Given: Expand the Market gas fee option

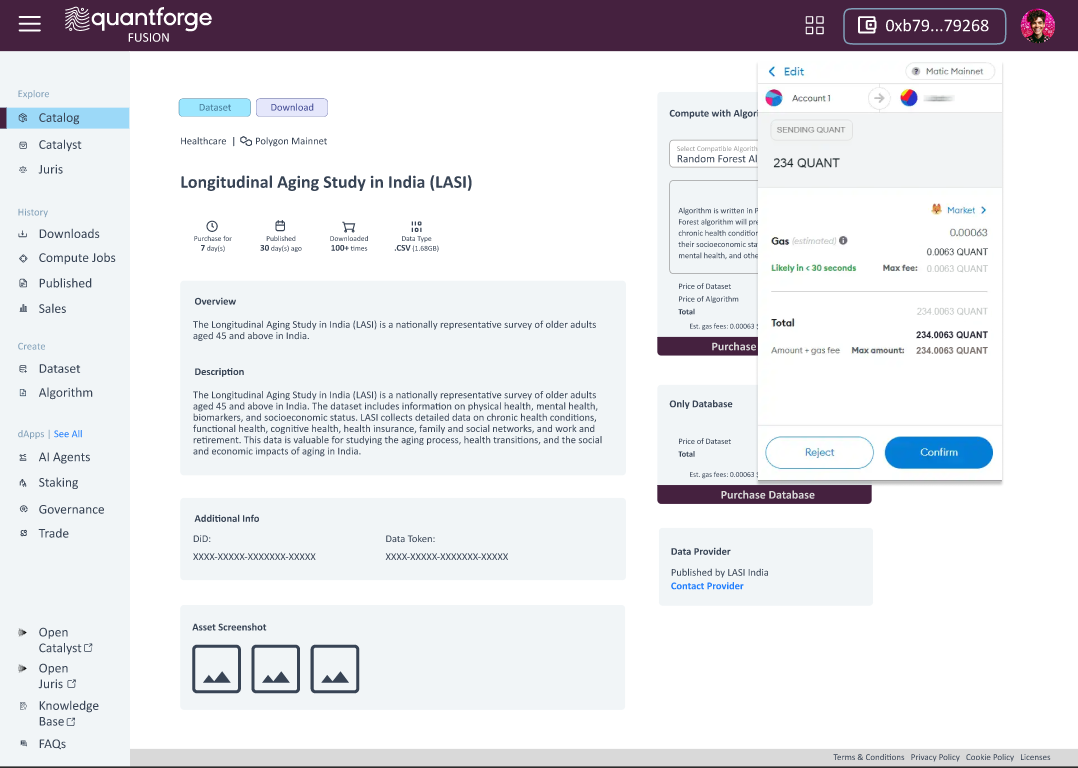Looking at the screenshot, I should click(x=959, y=210).
